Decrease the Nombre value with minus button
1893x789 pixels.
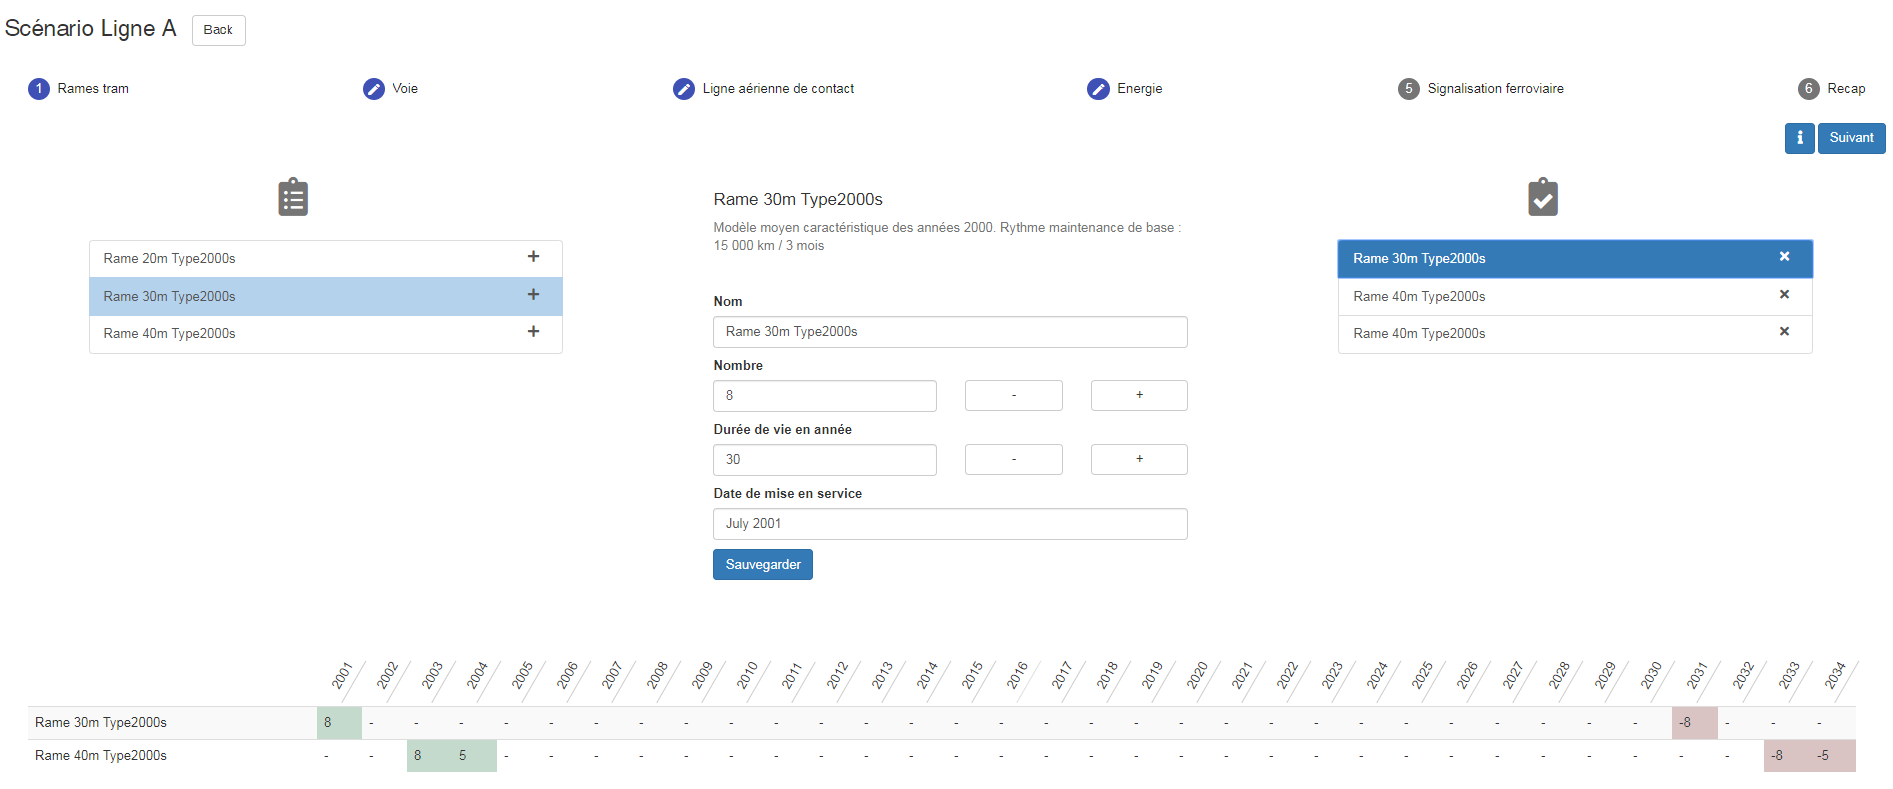(1013, 395)
